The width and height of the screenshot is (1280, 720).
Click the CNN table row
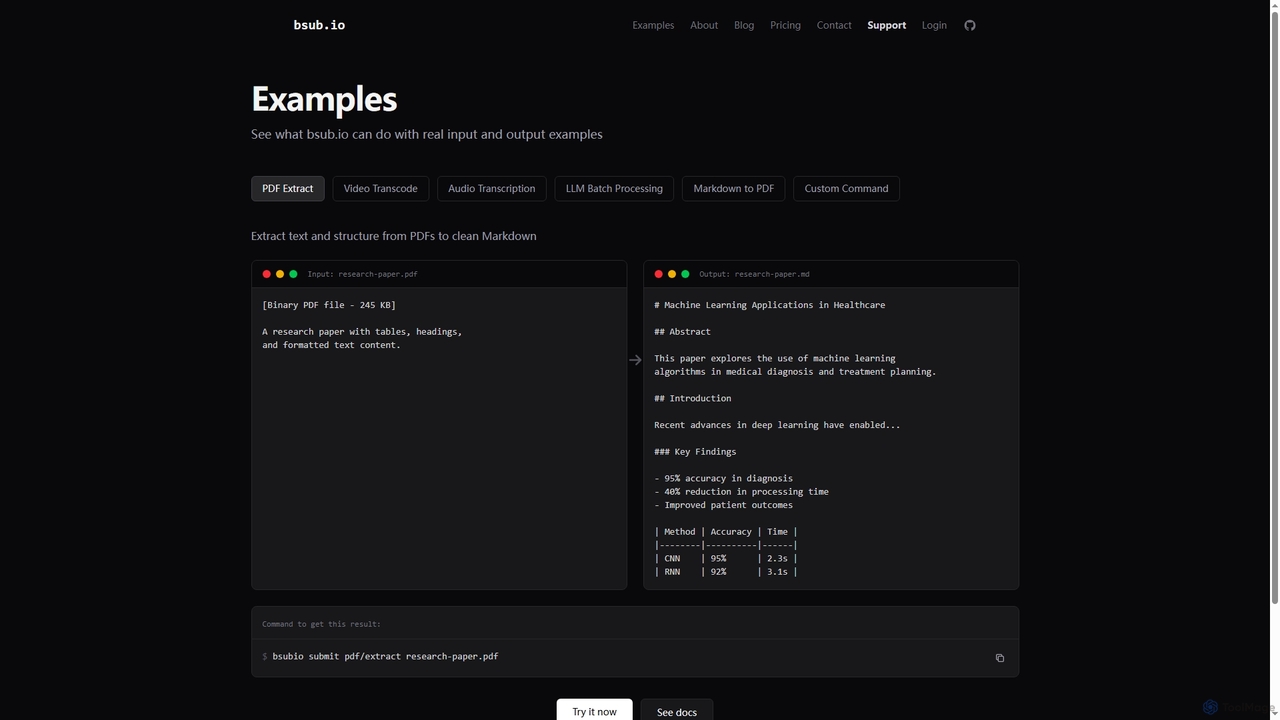click(726, 559)
